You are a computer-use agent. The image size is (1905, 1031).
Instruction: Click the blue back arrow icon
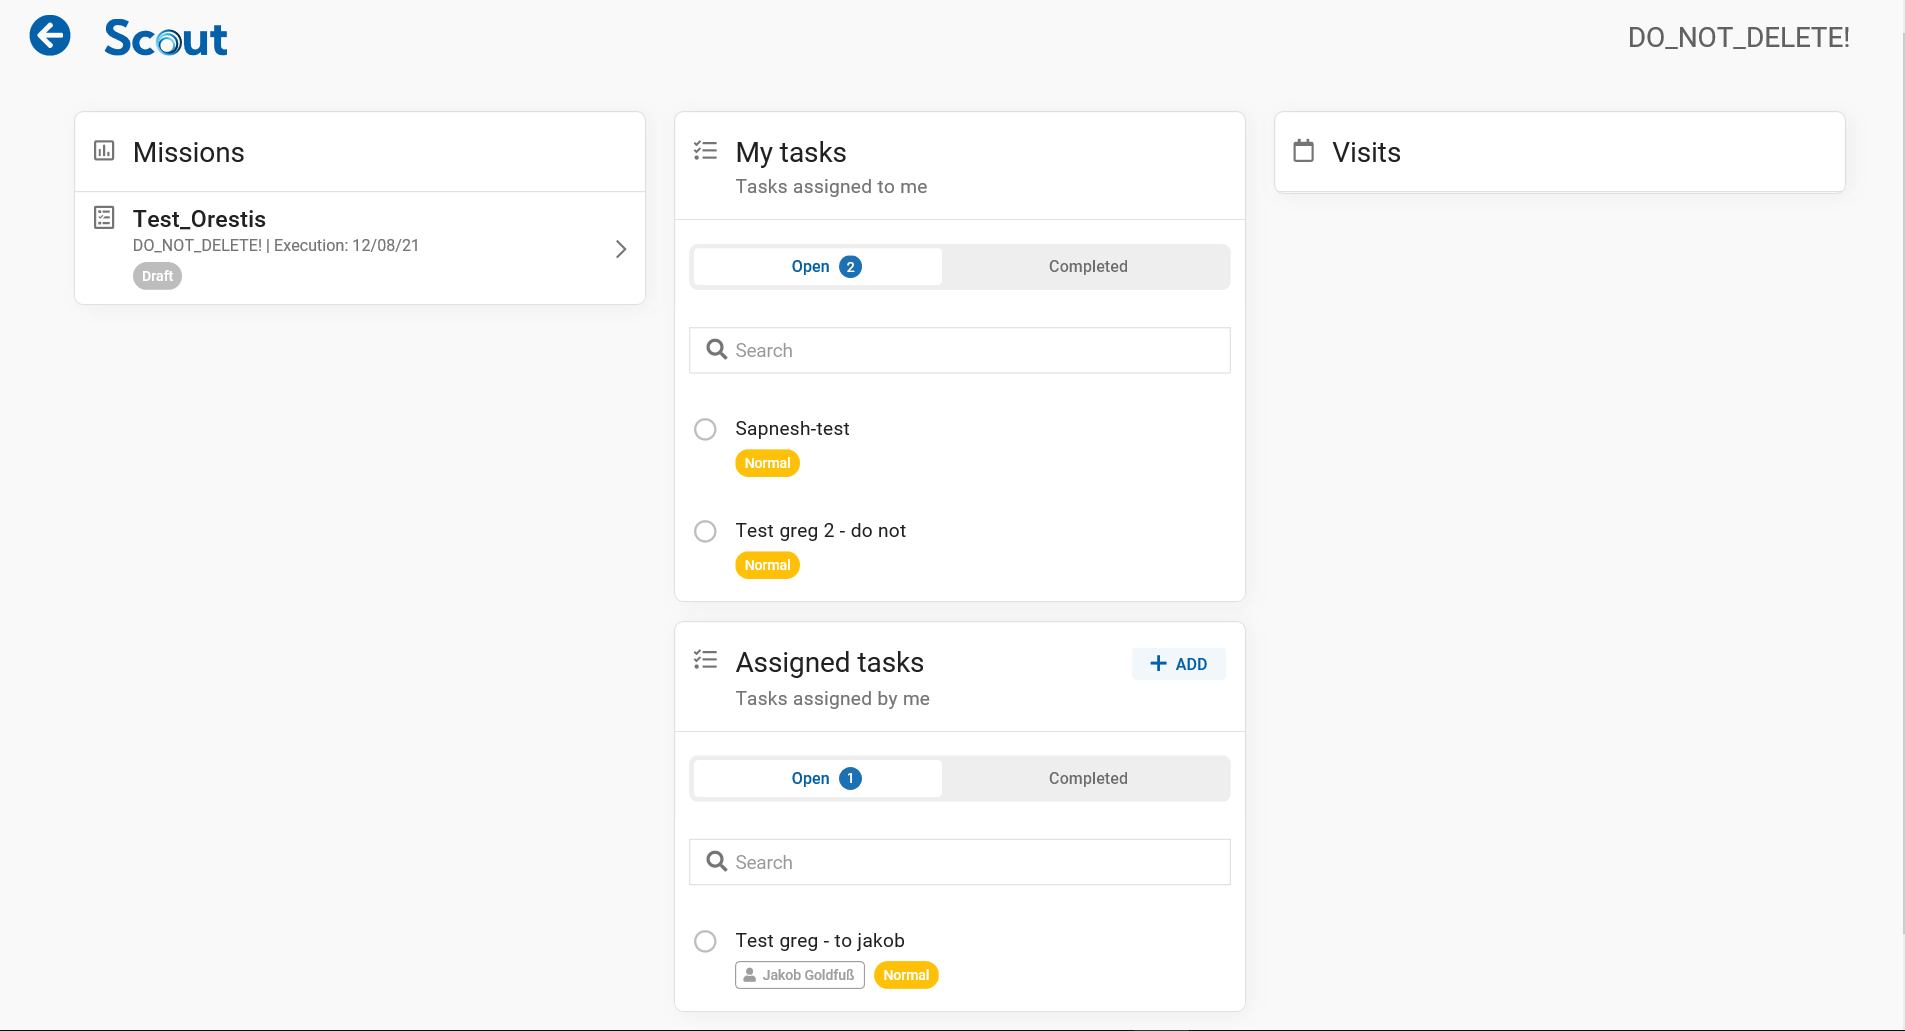coord(50,36)
